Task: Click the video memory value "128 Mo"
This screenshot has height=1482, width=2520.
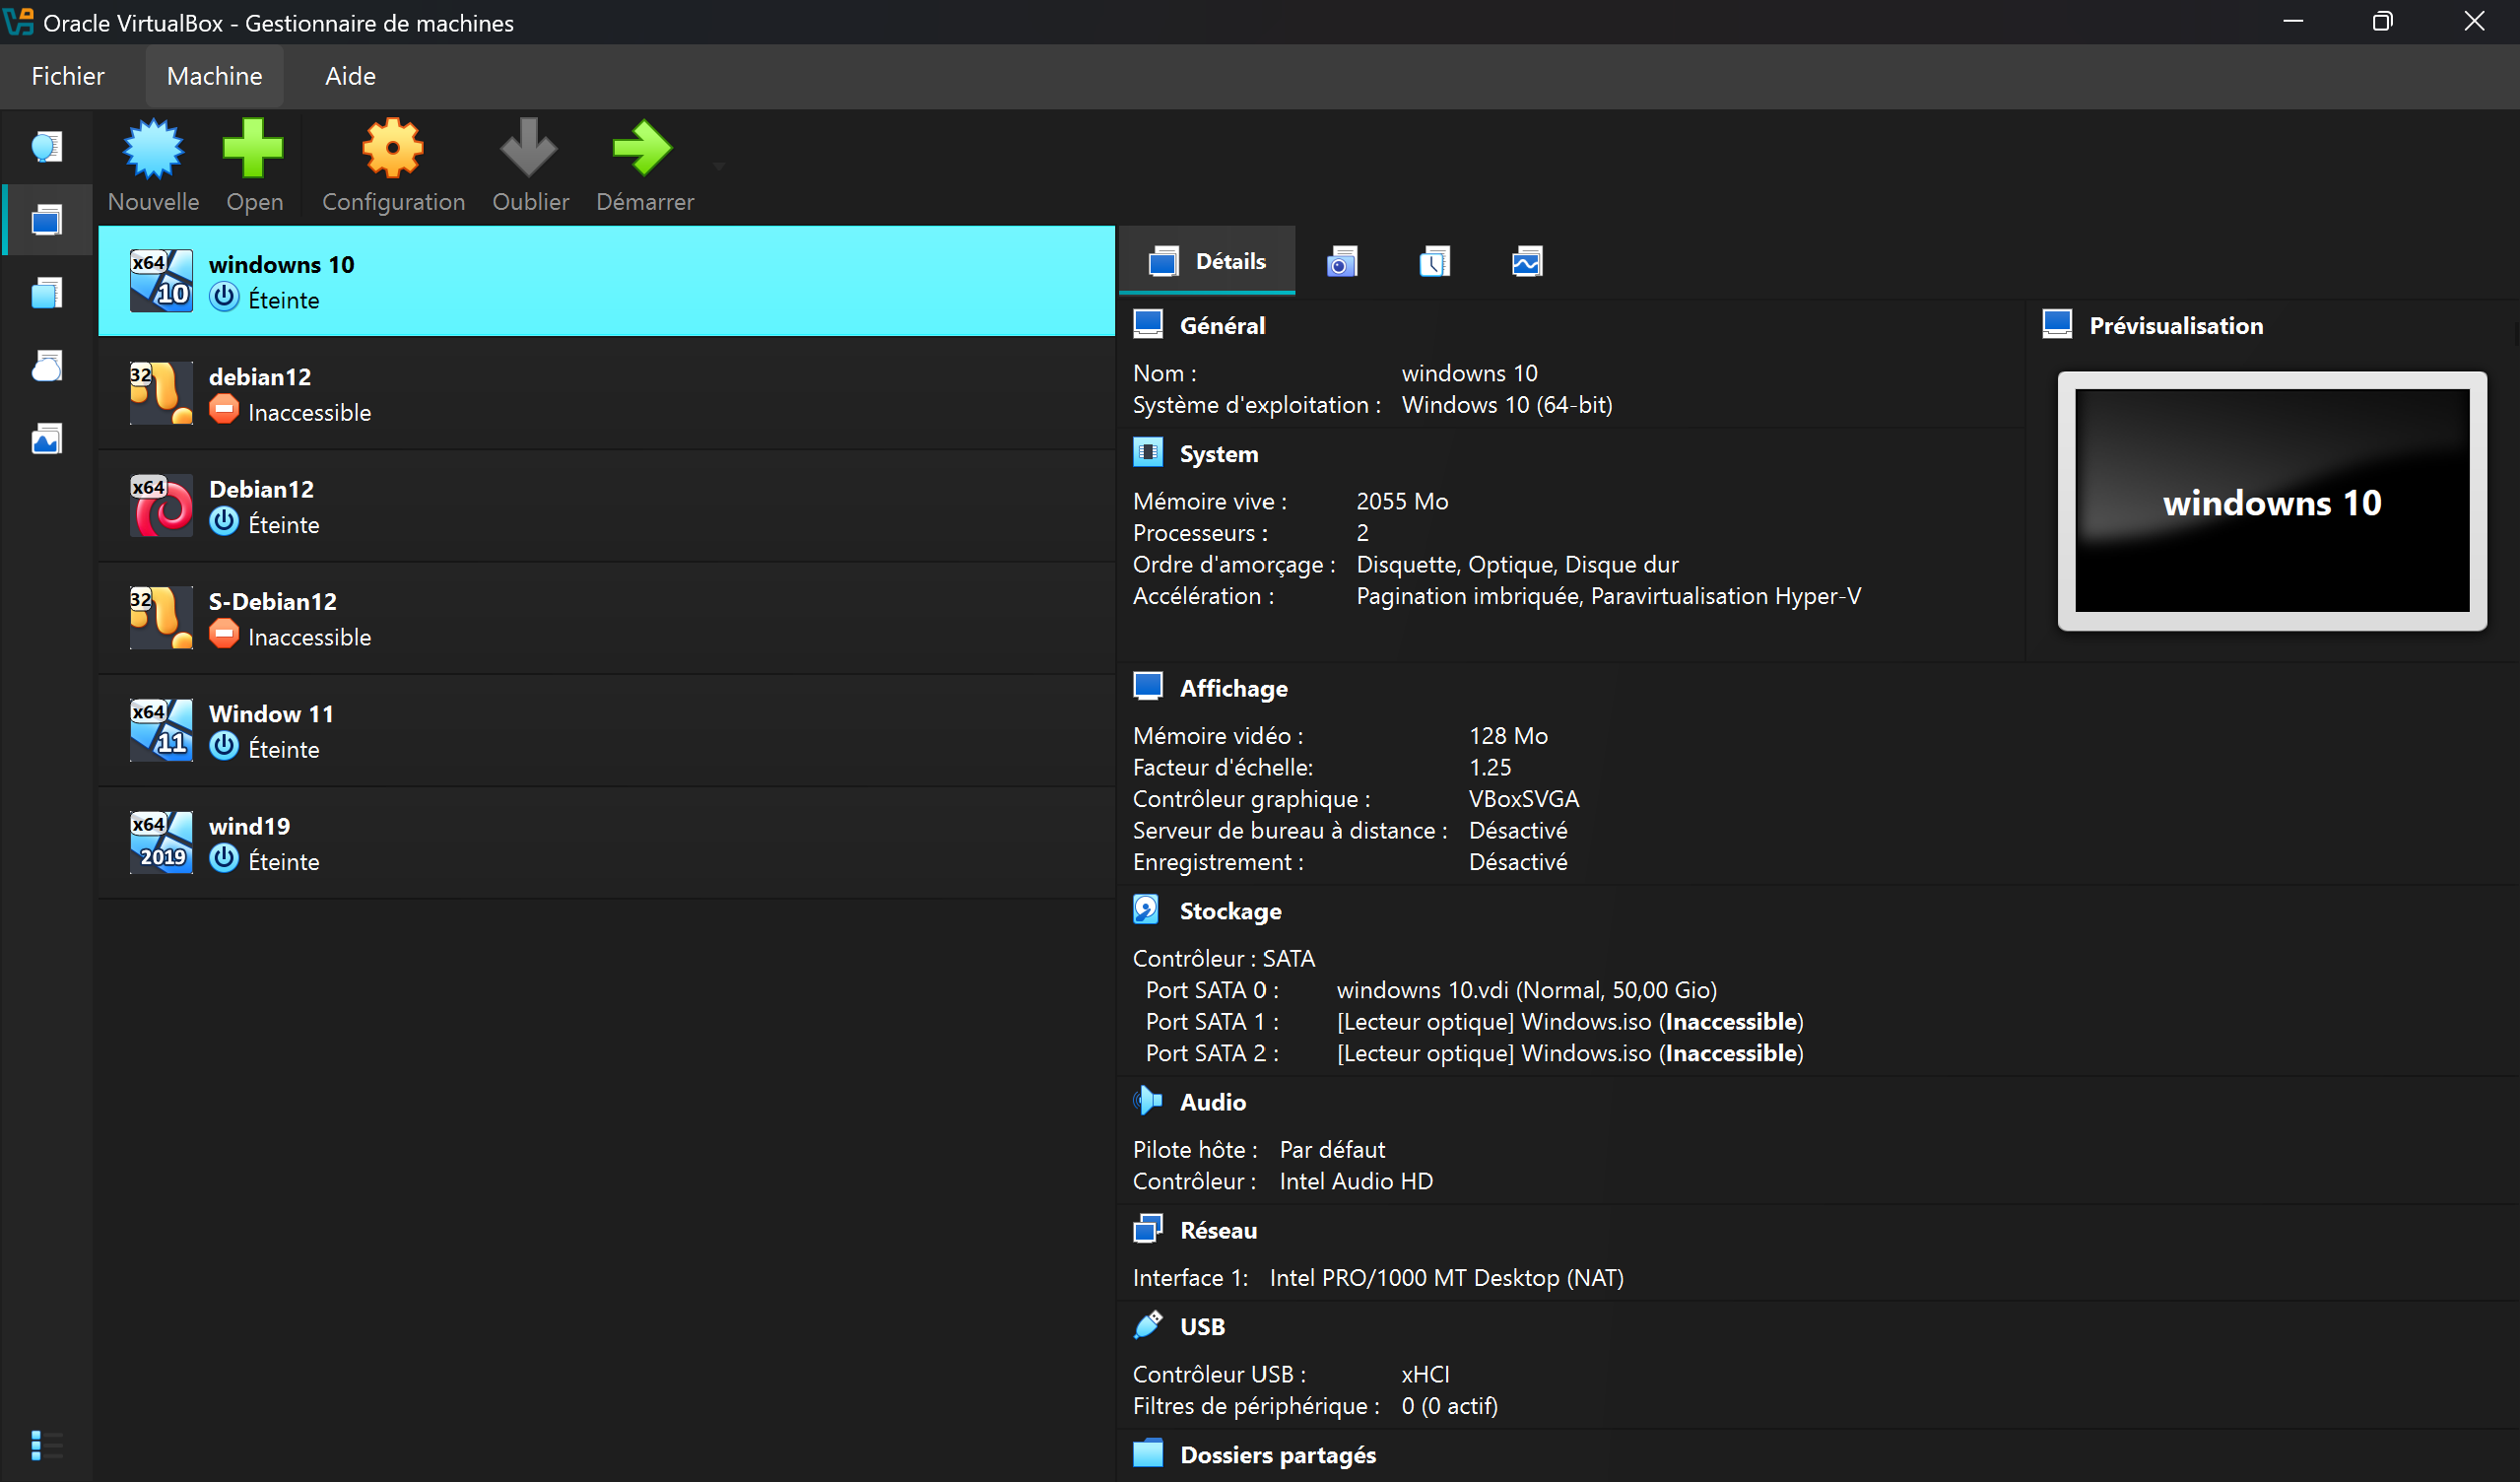Action: point(1508,736)
